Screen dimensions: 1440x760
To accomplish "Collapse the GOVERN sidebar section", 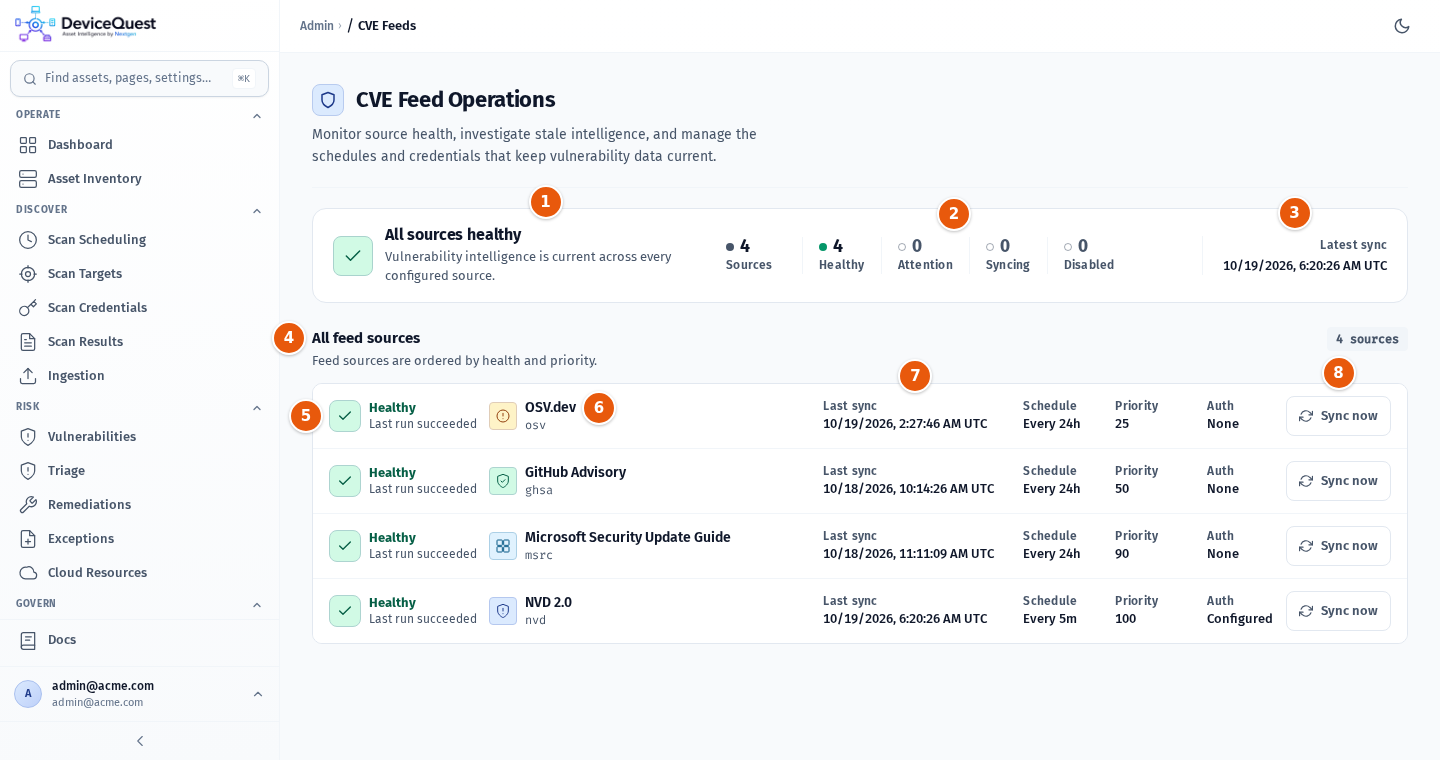I will click(257, 605).
